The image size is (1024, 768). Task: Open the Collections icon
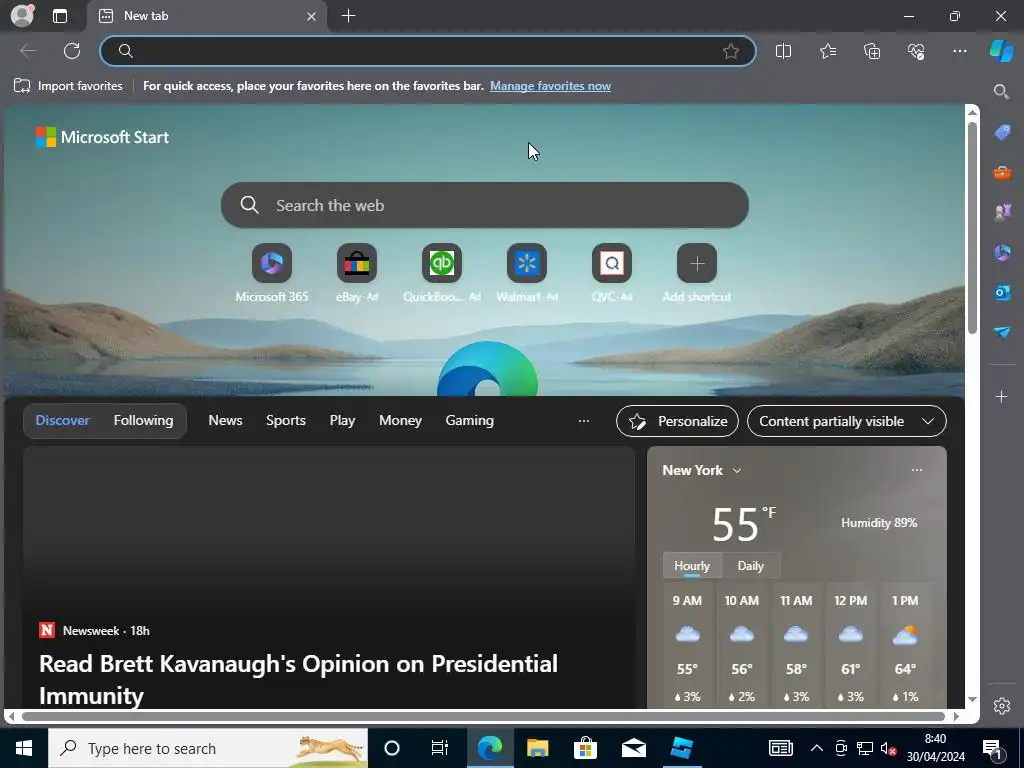872,51
